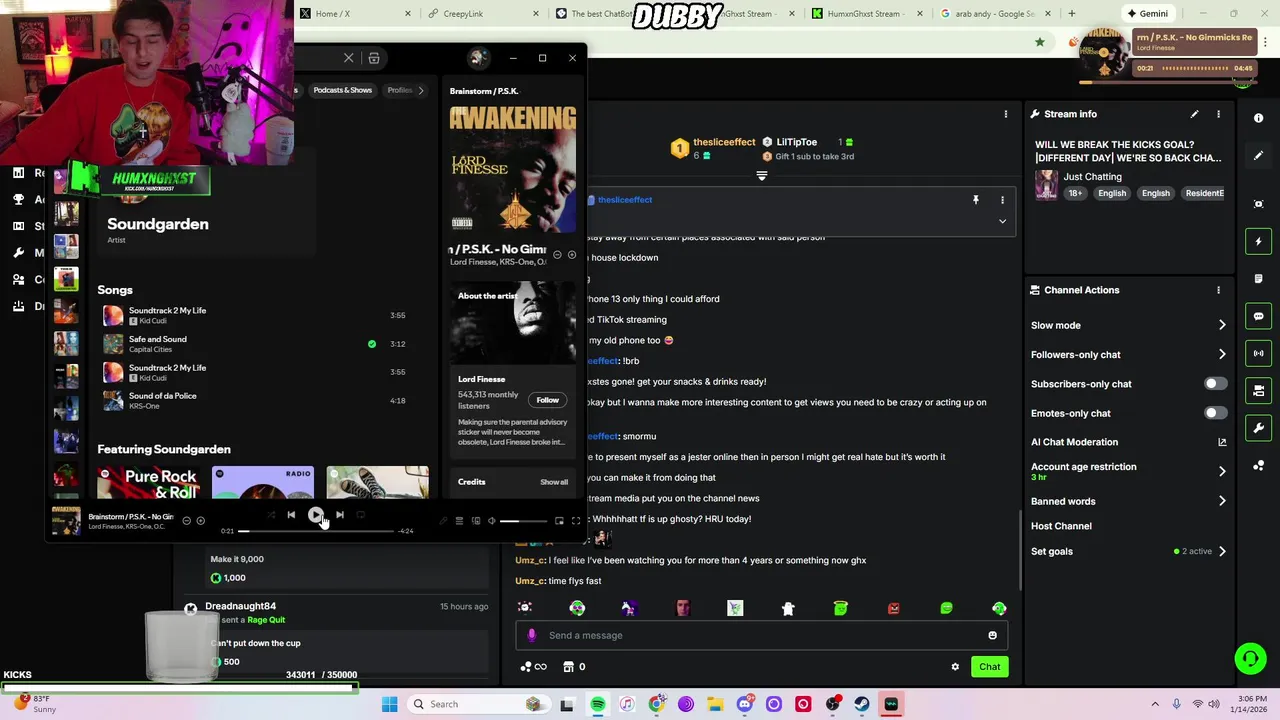Click the note page sidebar icon

click(1258, 279)
